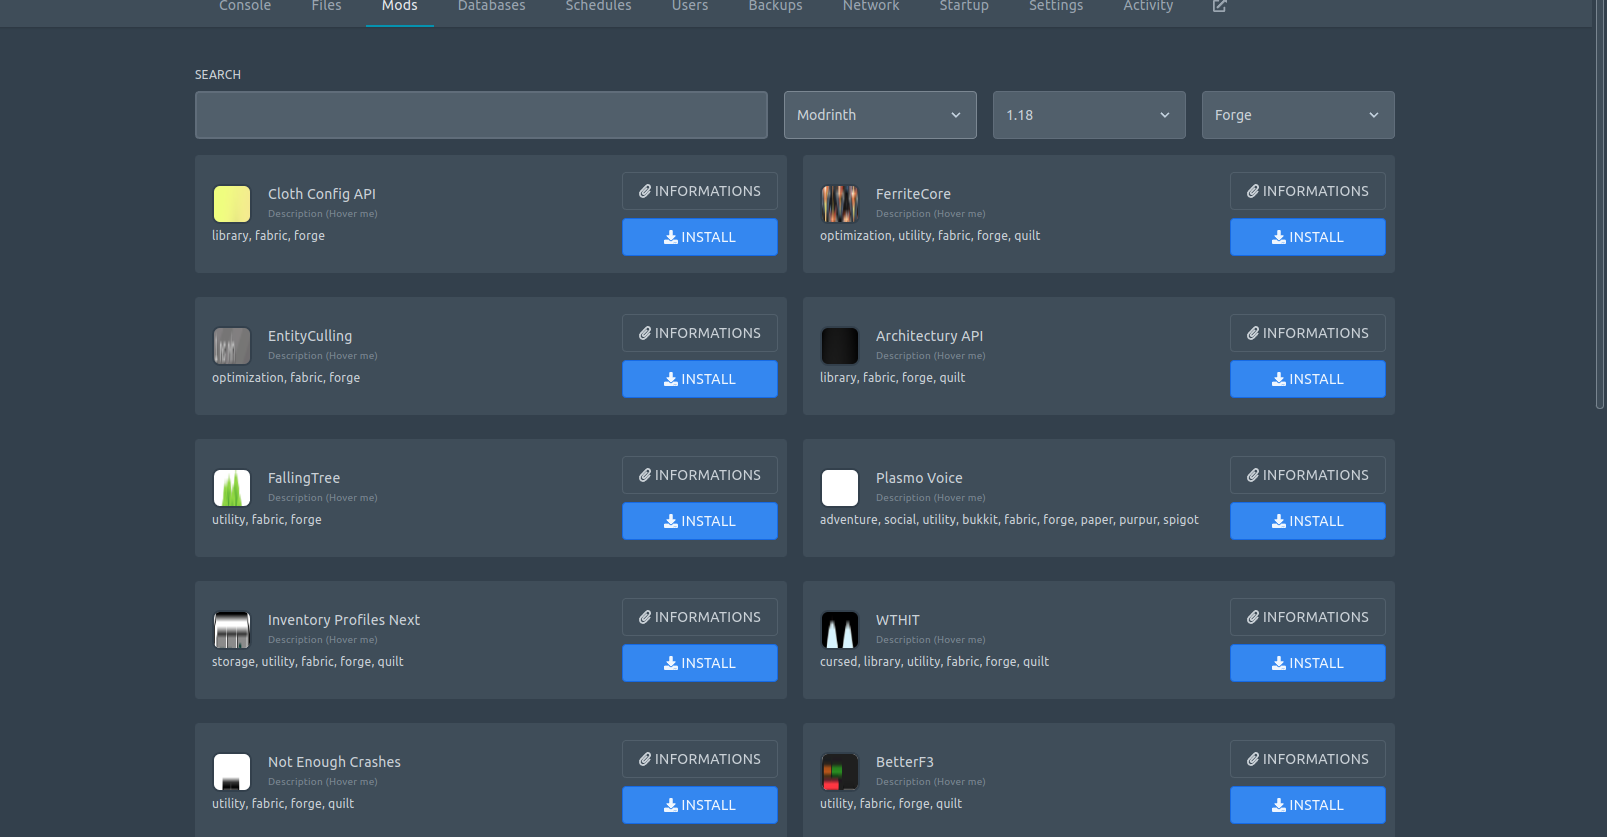Switch to the Console tab
Screen dimensions: 1607x837
tap(245, 7)
